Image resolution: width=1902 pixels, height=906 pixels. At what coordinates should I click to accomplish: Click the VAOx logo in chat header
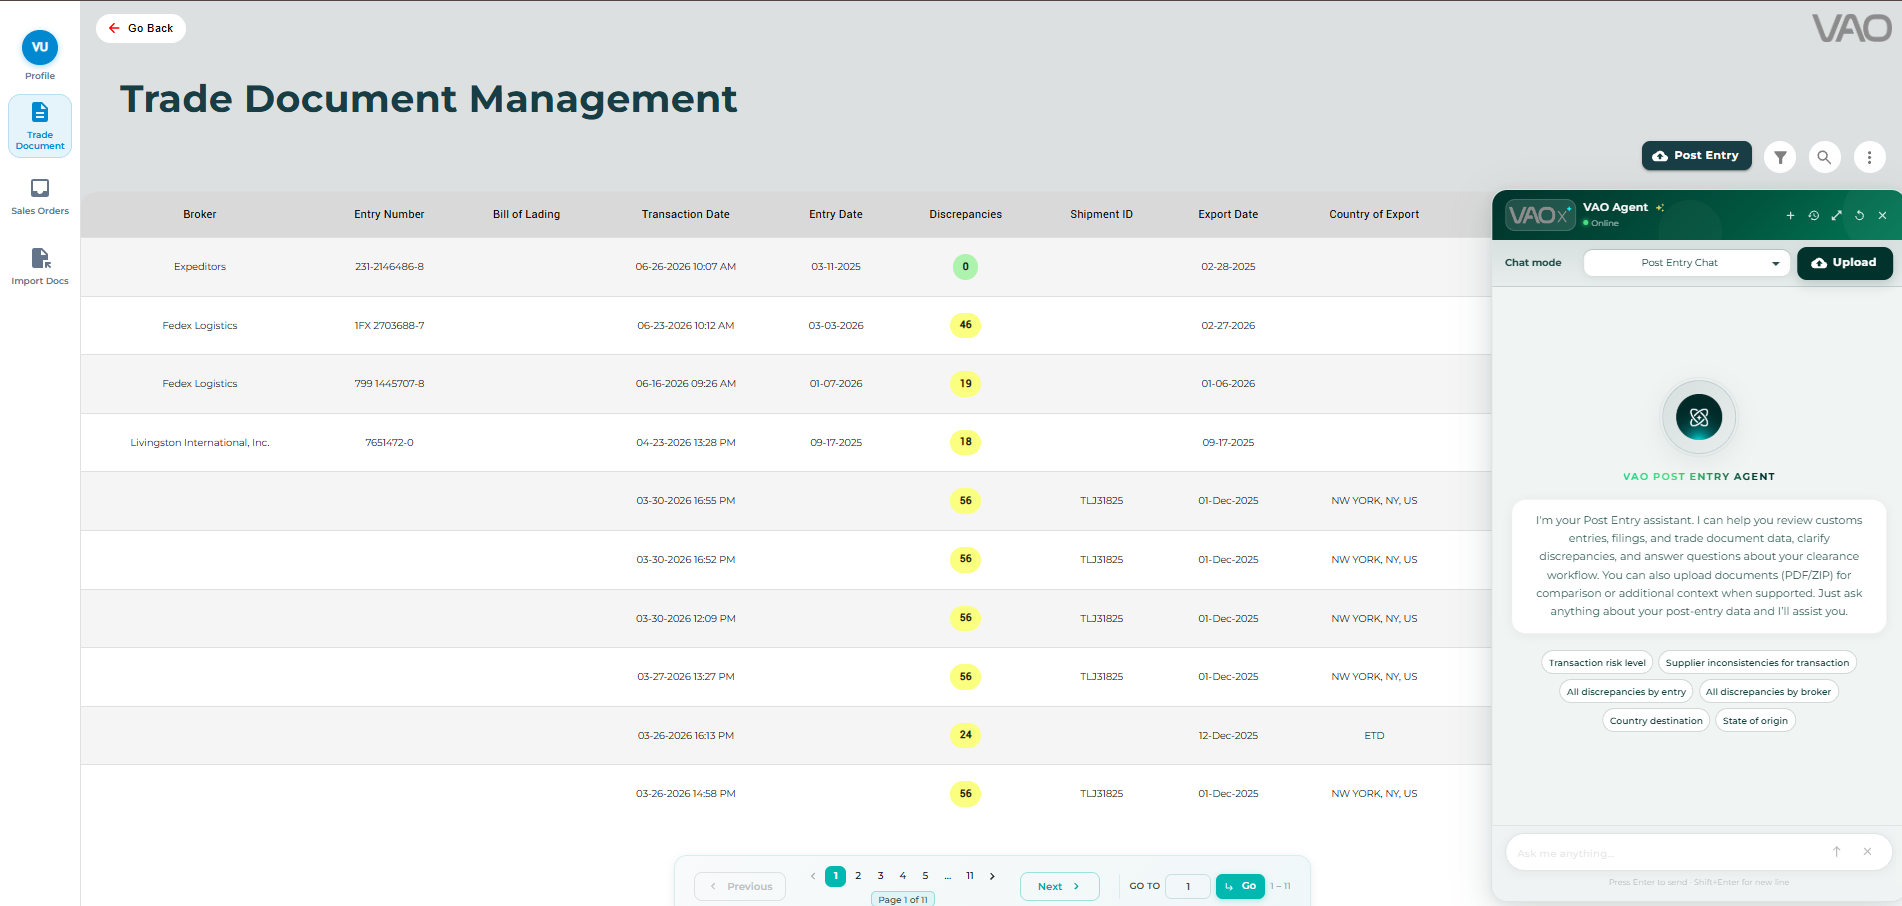point(1539,215)
